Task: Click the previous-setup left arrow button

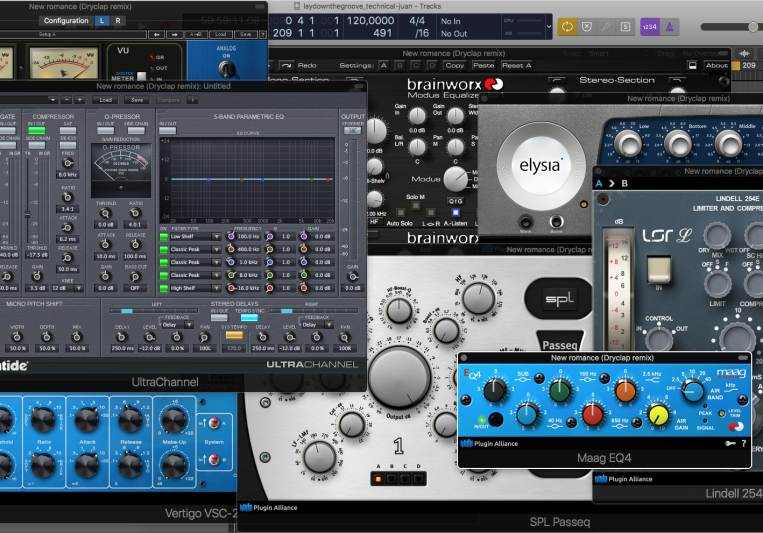Action: pyautogui.click(x=156, y=35)
